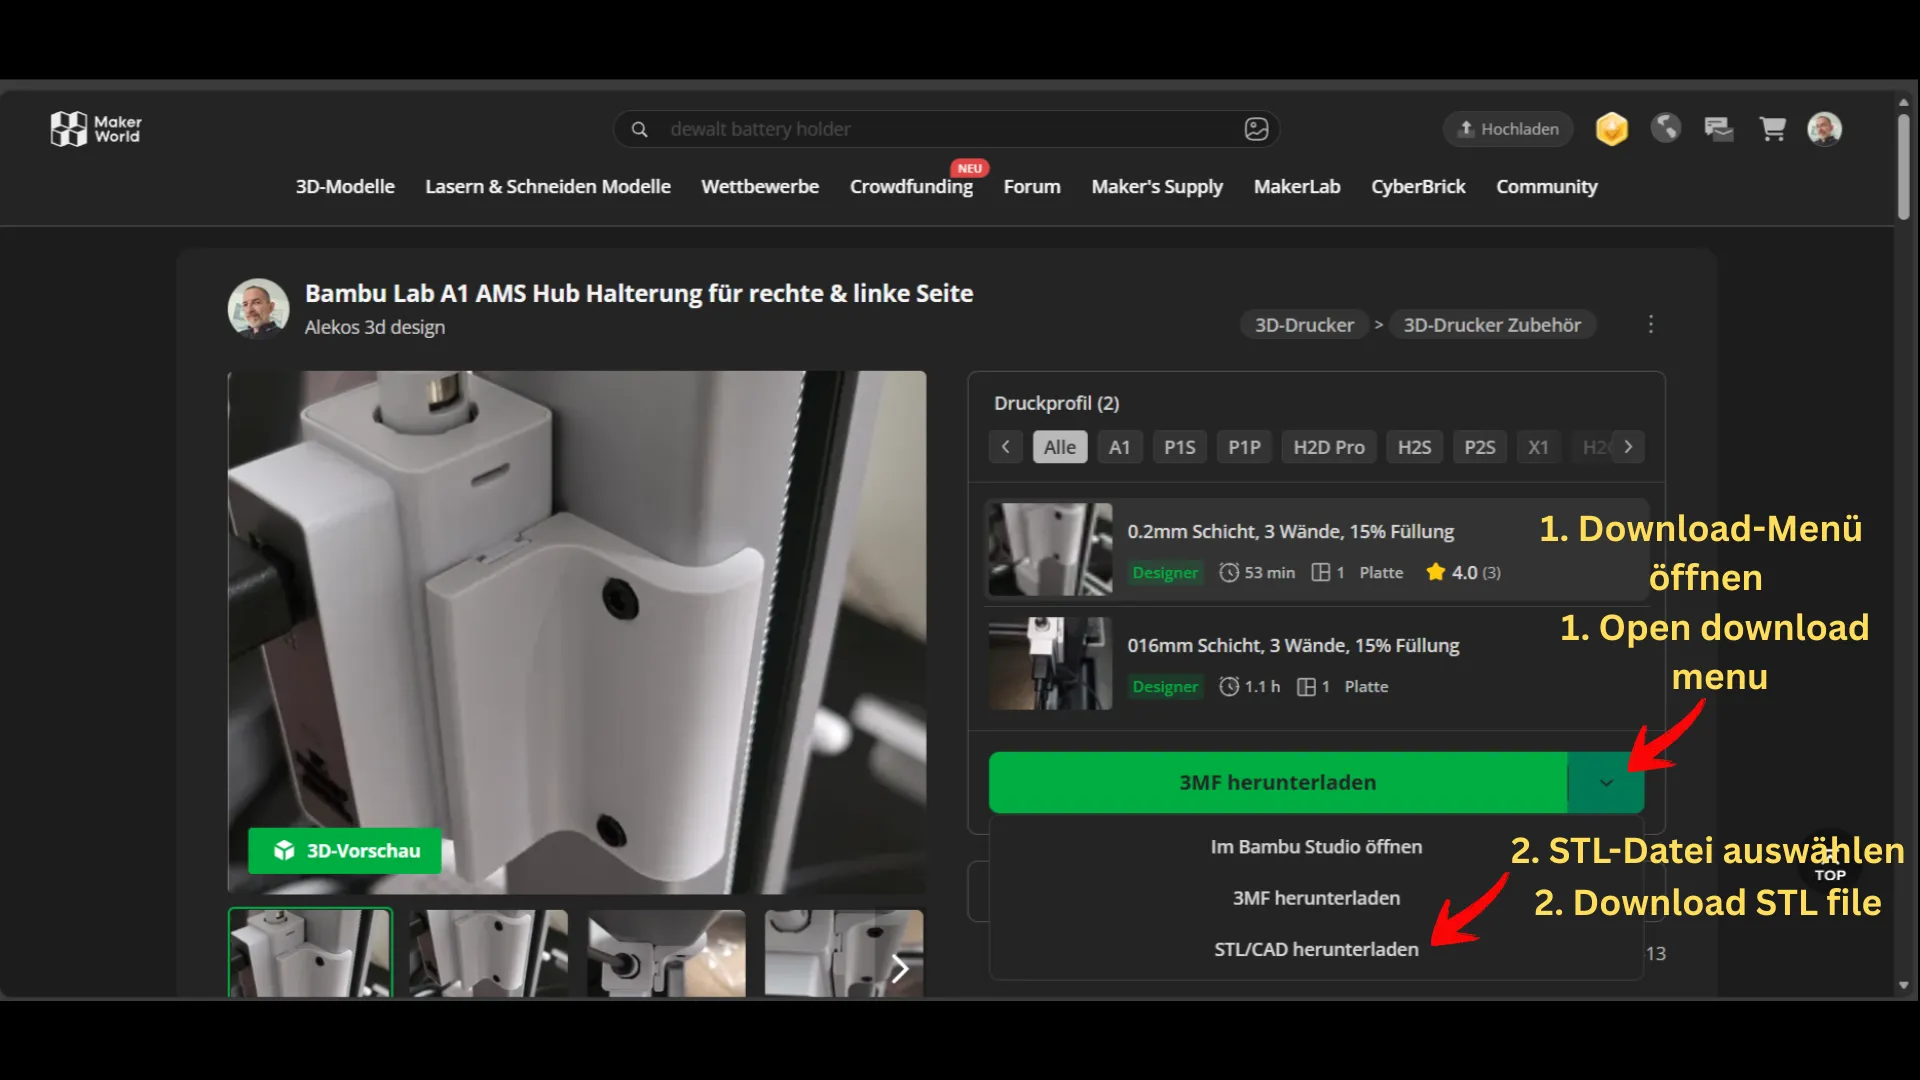Select the 0.2mm Schicht print profile

point(1316,549)
